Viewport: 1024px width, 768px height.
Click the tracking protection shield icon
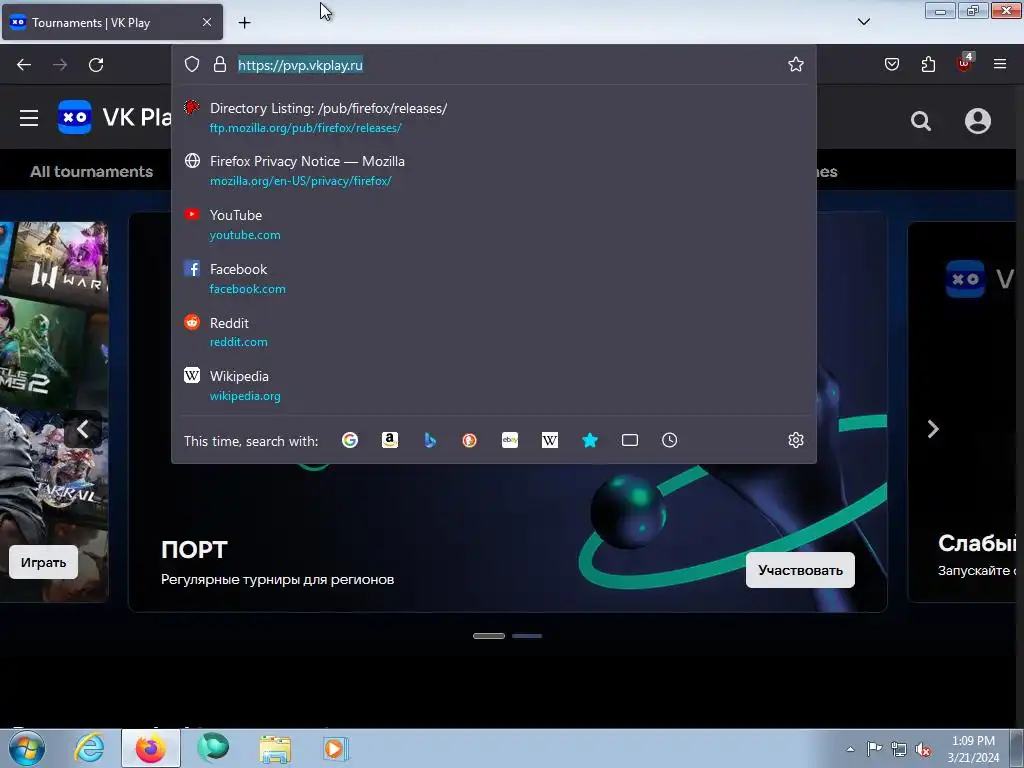pyautogui.click(x=191, y=64)
